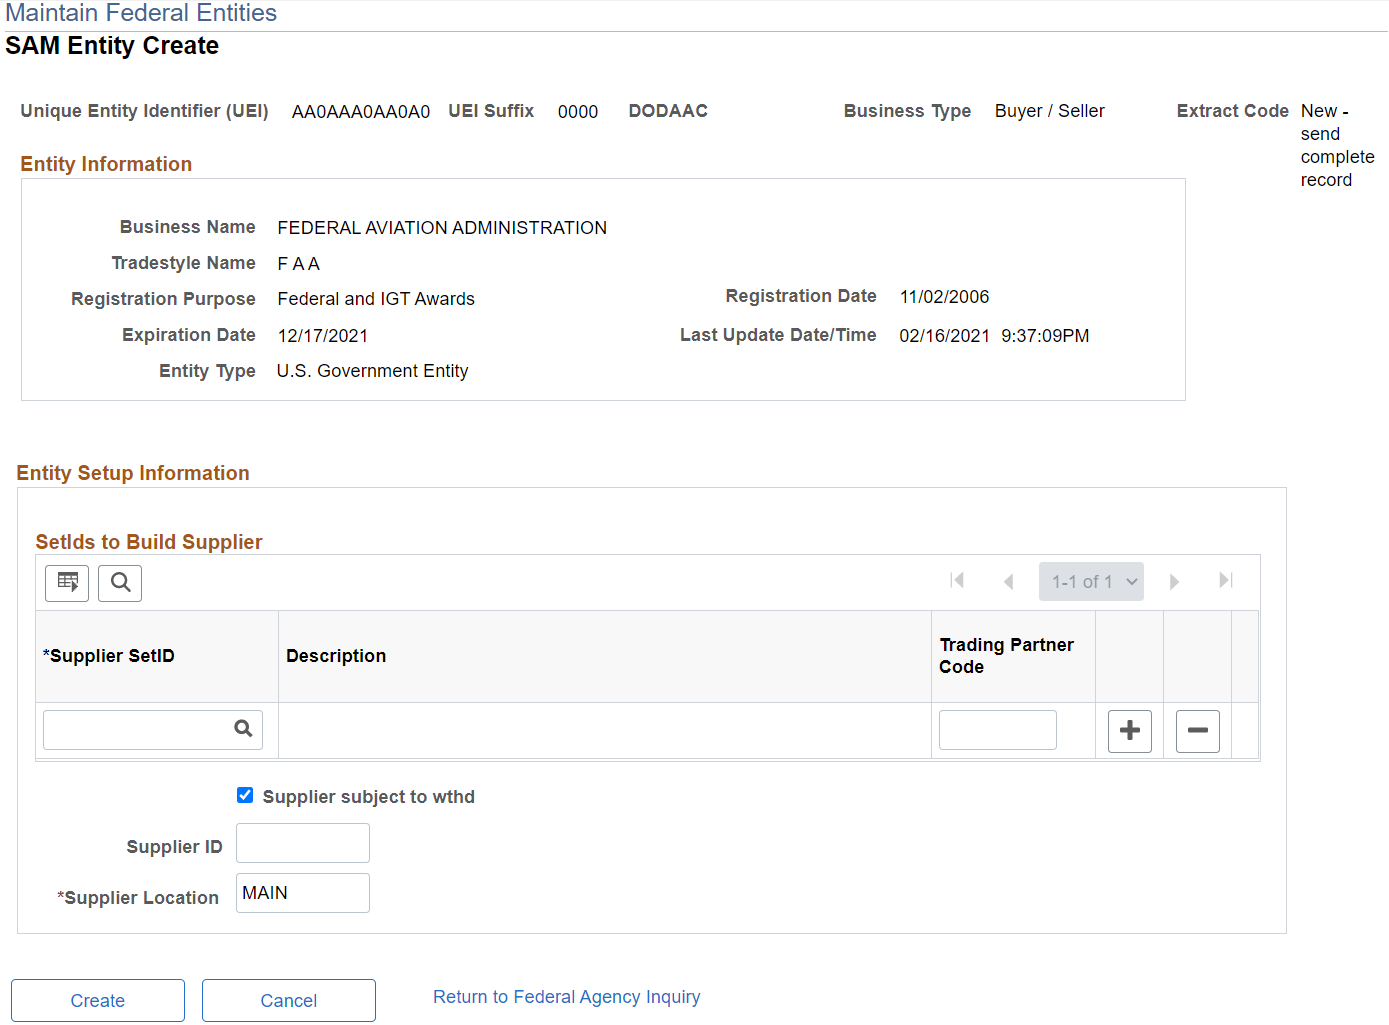Delete the SetID row
The image size is (1389, 1025).
click(x=1198, y=731)
